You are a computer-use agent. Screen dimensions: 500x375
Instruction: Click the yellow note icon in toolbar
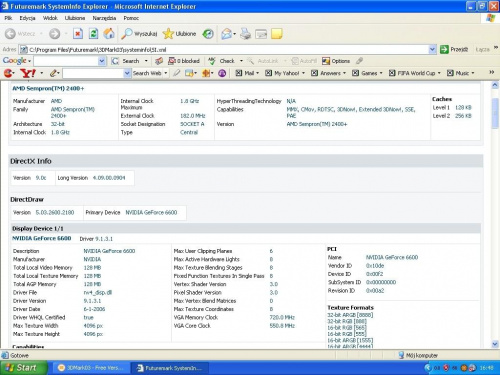point(277,34)
